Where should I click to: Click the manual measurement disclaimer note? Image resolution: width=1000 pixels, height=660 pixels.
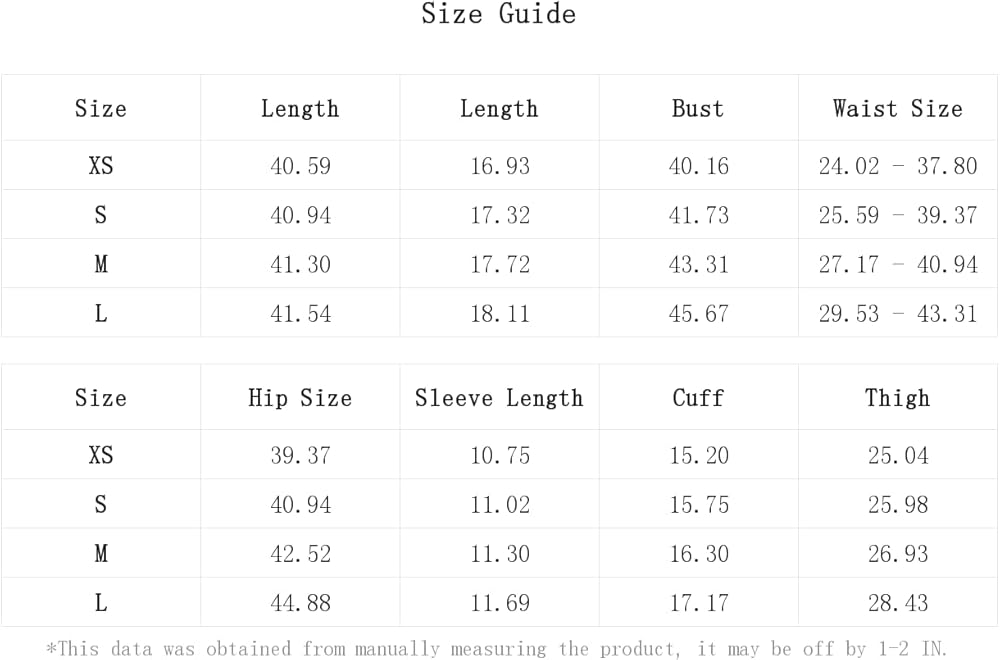pyautogui.click(x=498, y=648)
